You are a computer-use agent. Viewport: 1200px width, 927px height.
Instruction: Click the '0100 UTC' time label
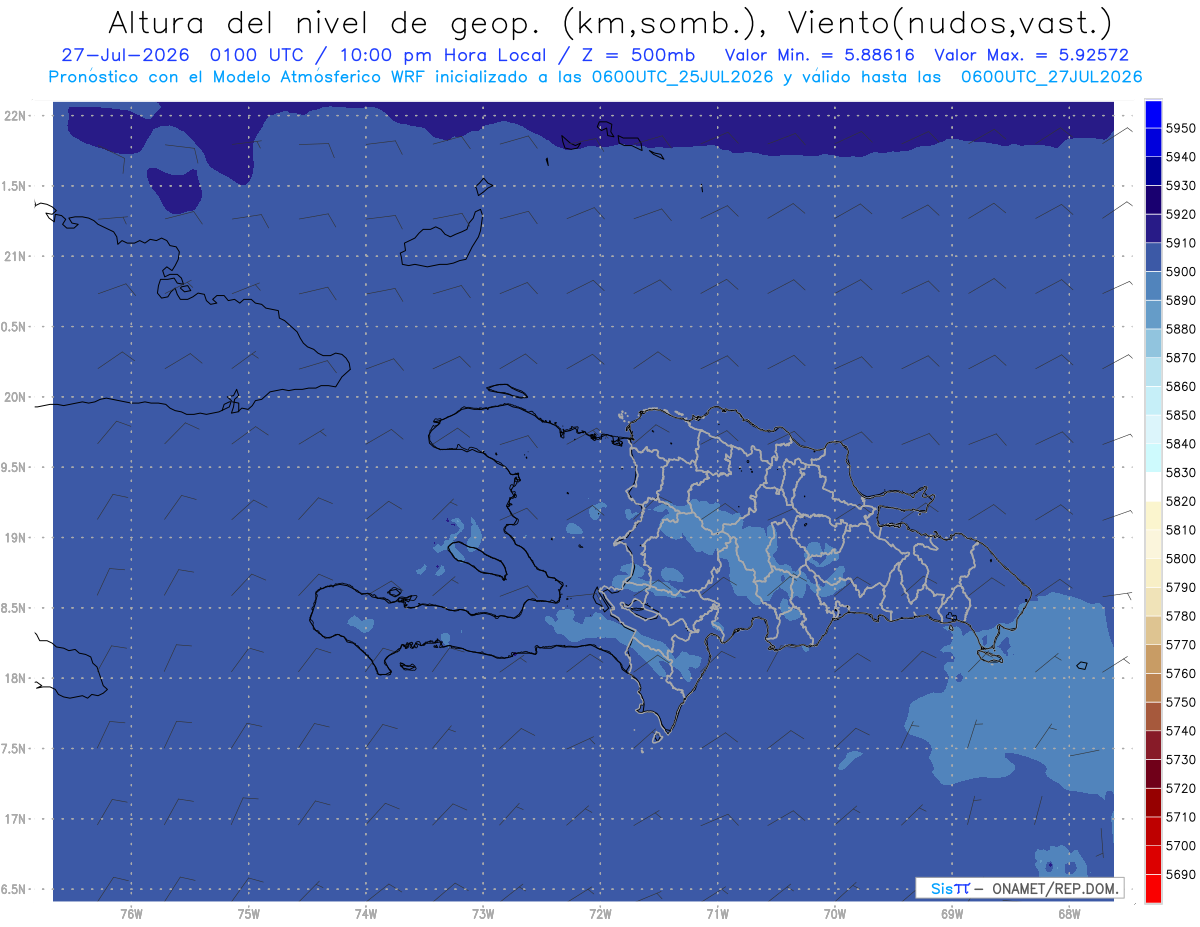click(x=261, y=55)
